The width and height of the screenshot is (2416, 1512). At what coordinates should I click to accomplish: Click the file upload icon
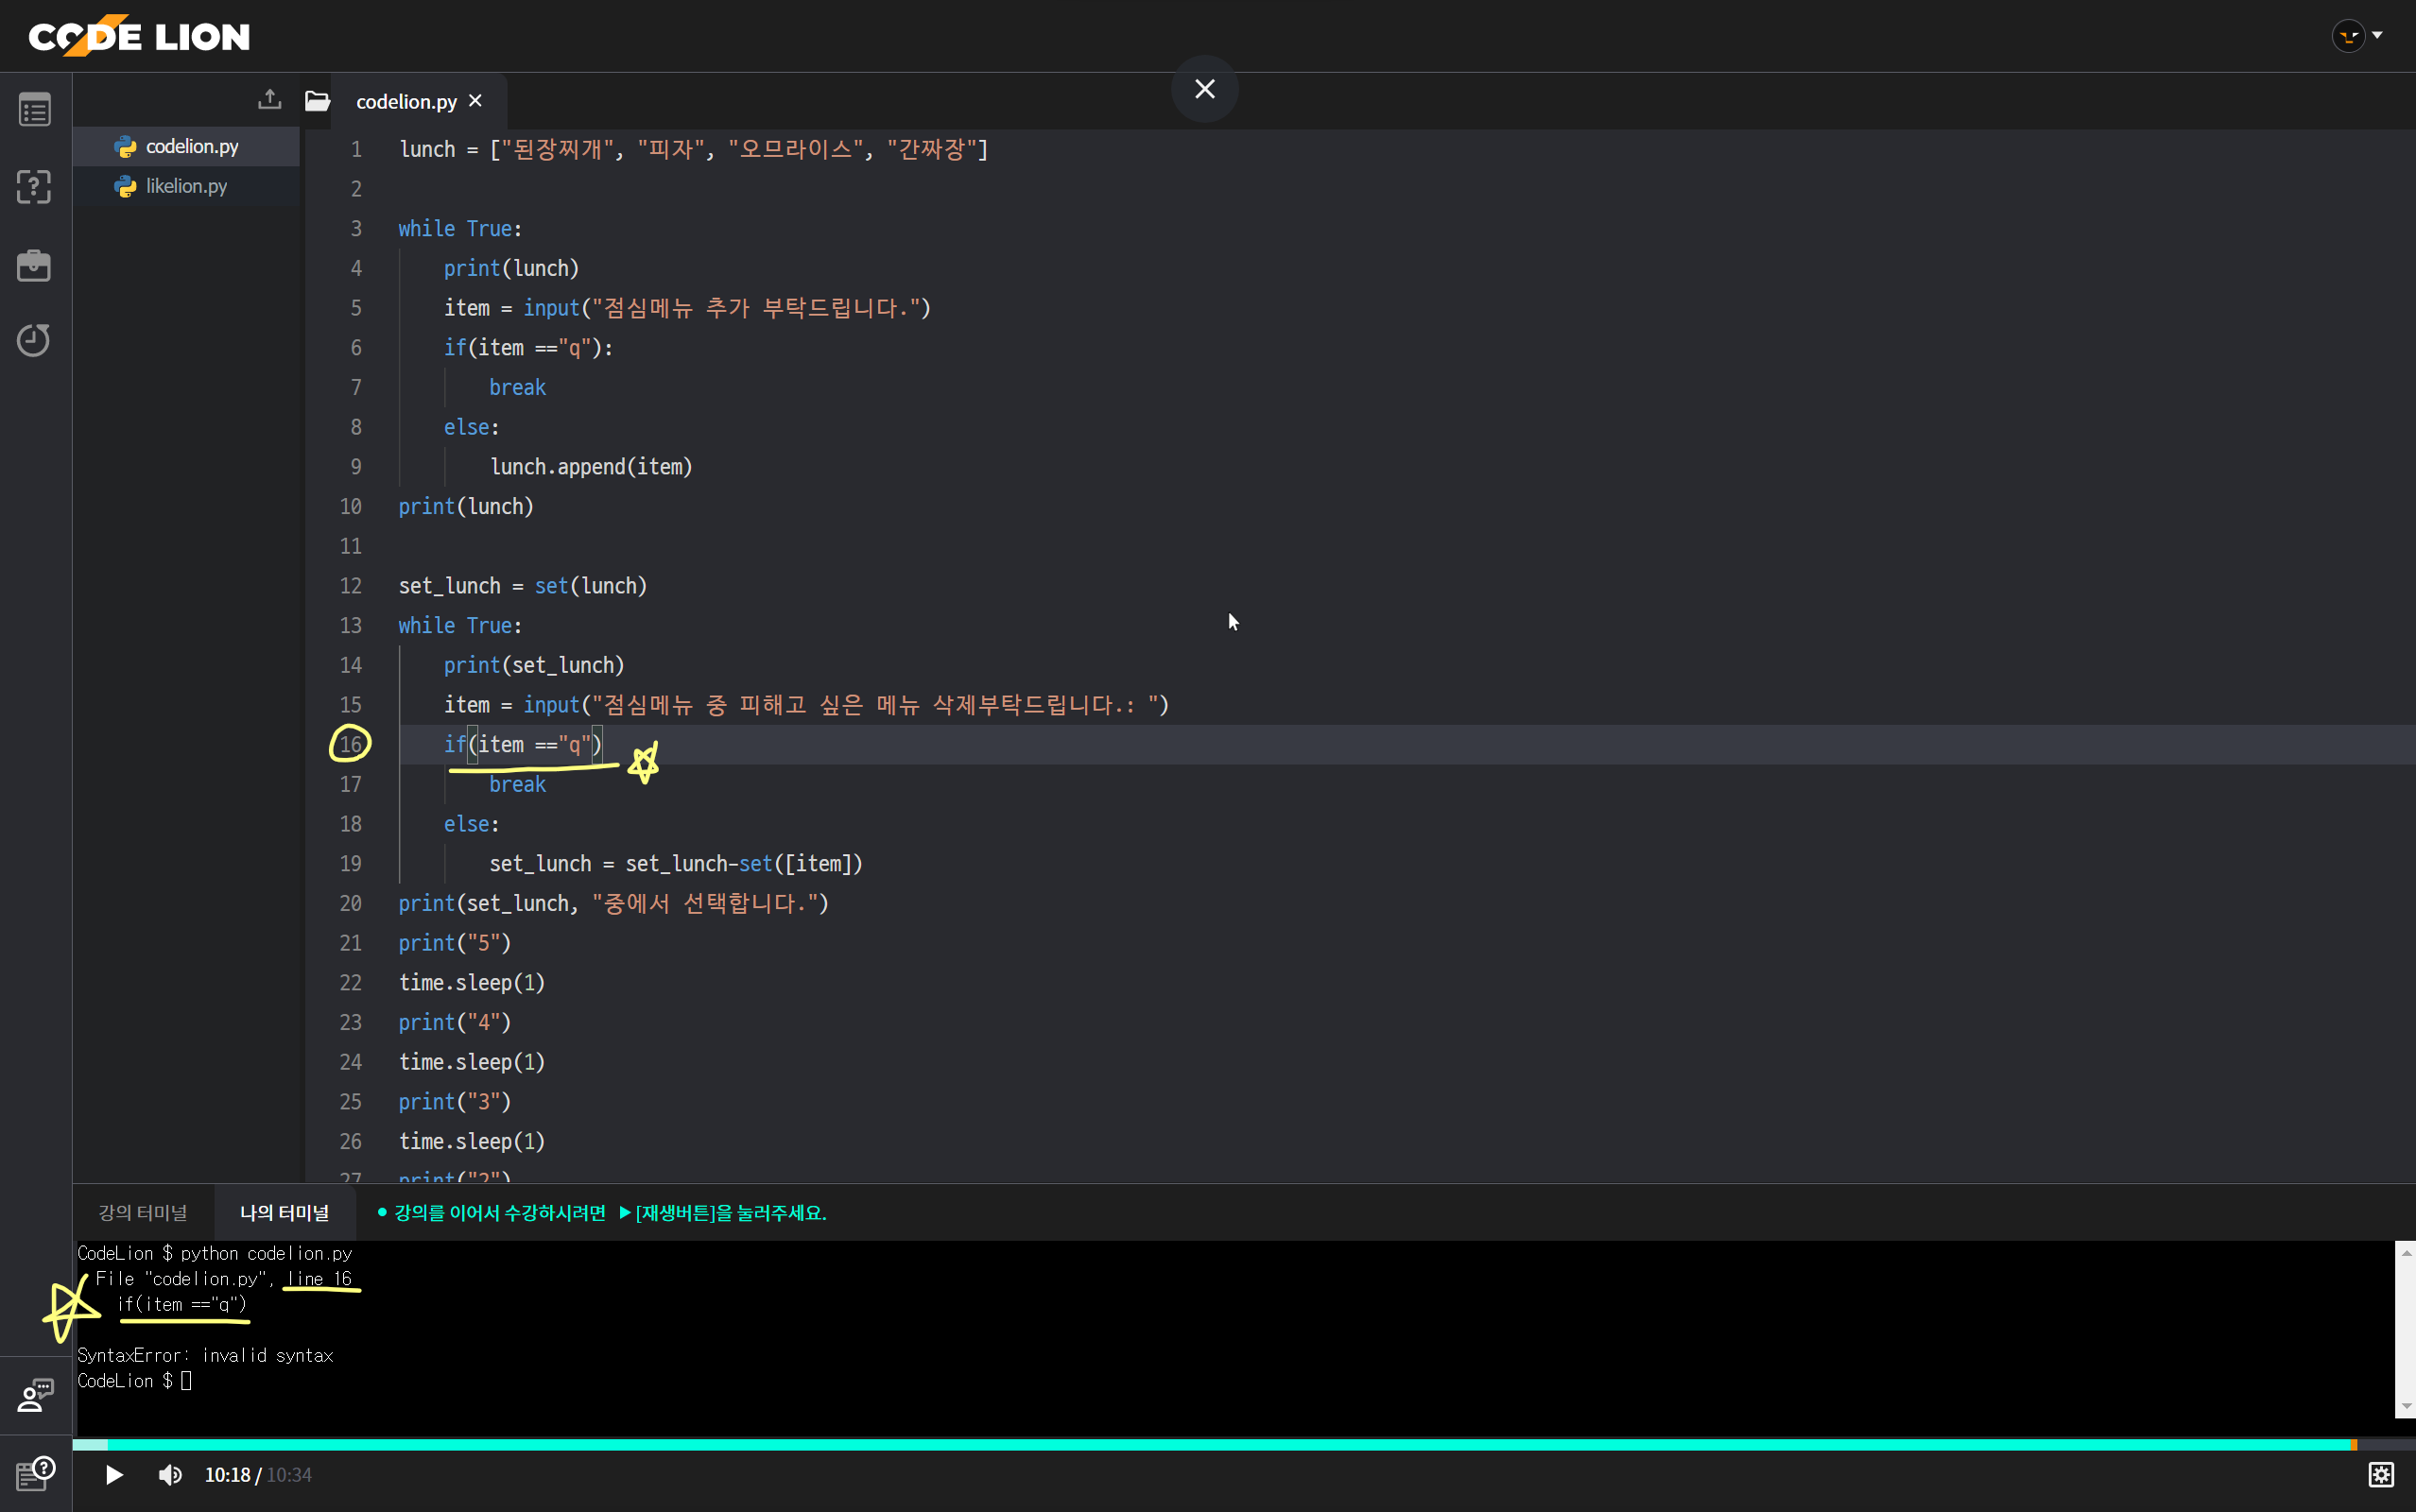point(269,100)
